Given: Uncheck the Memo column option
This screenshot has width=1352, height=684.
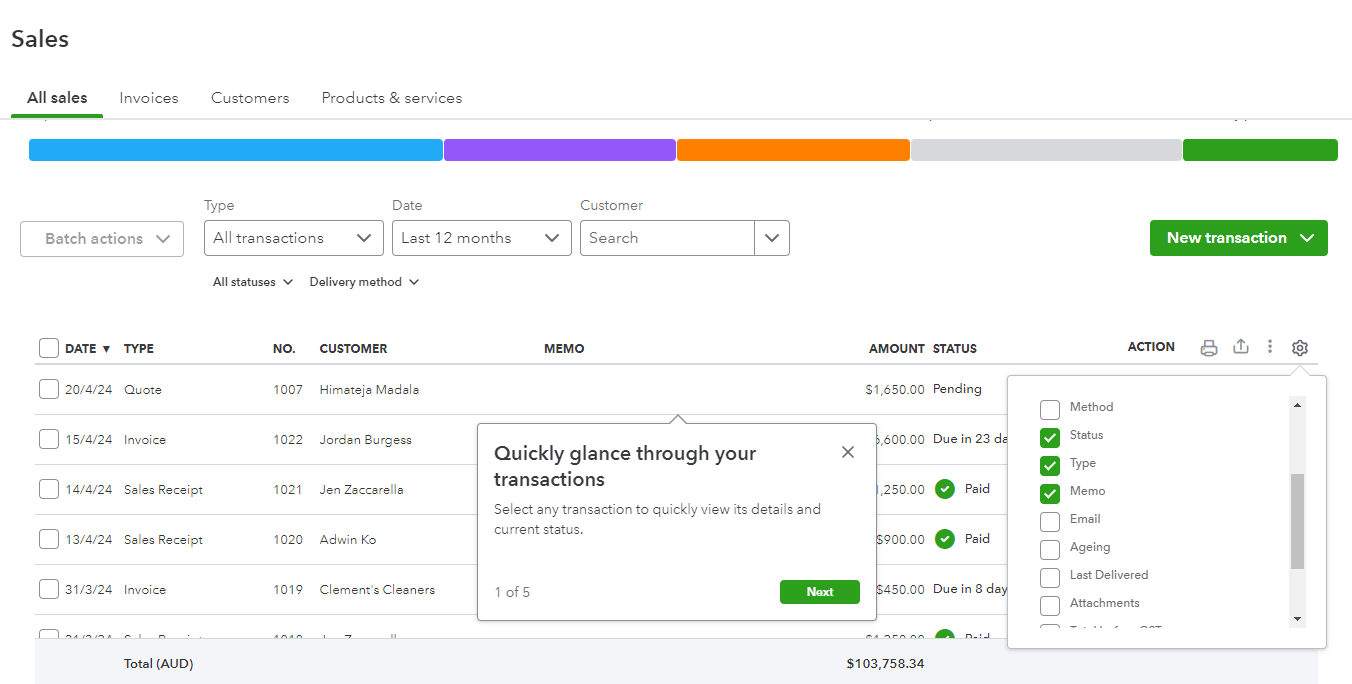Looking at the screenshot, I should (x=1050, y=491).
